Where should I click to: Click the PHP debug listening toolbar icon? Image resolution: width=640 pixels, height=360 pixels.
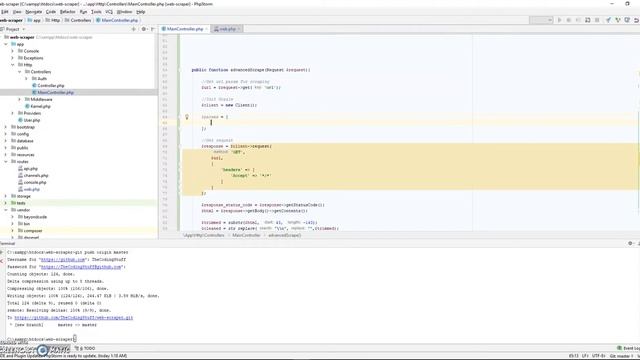coord(588,20)
